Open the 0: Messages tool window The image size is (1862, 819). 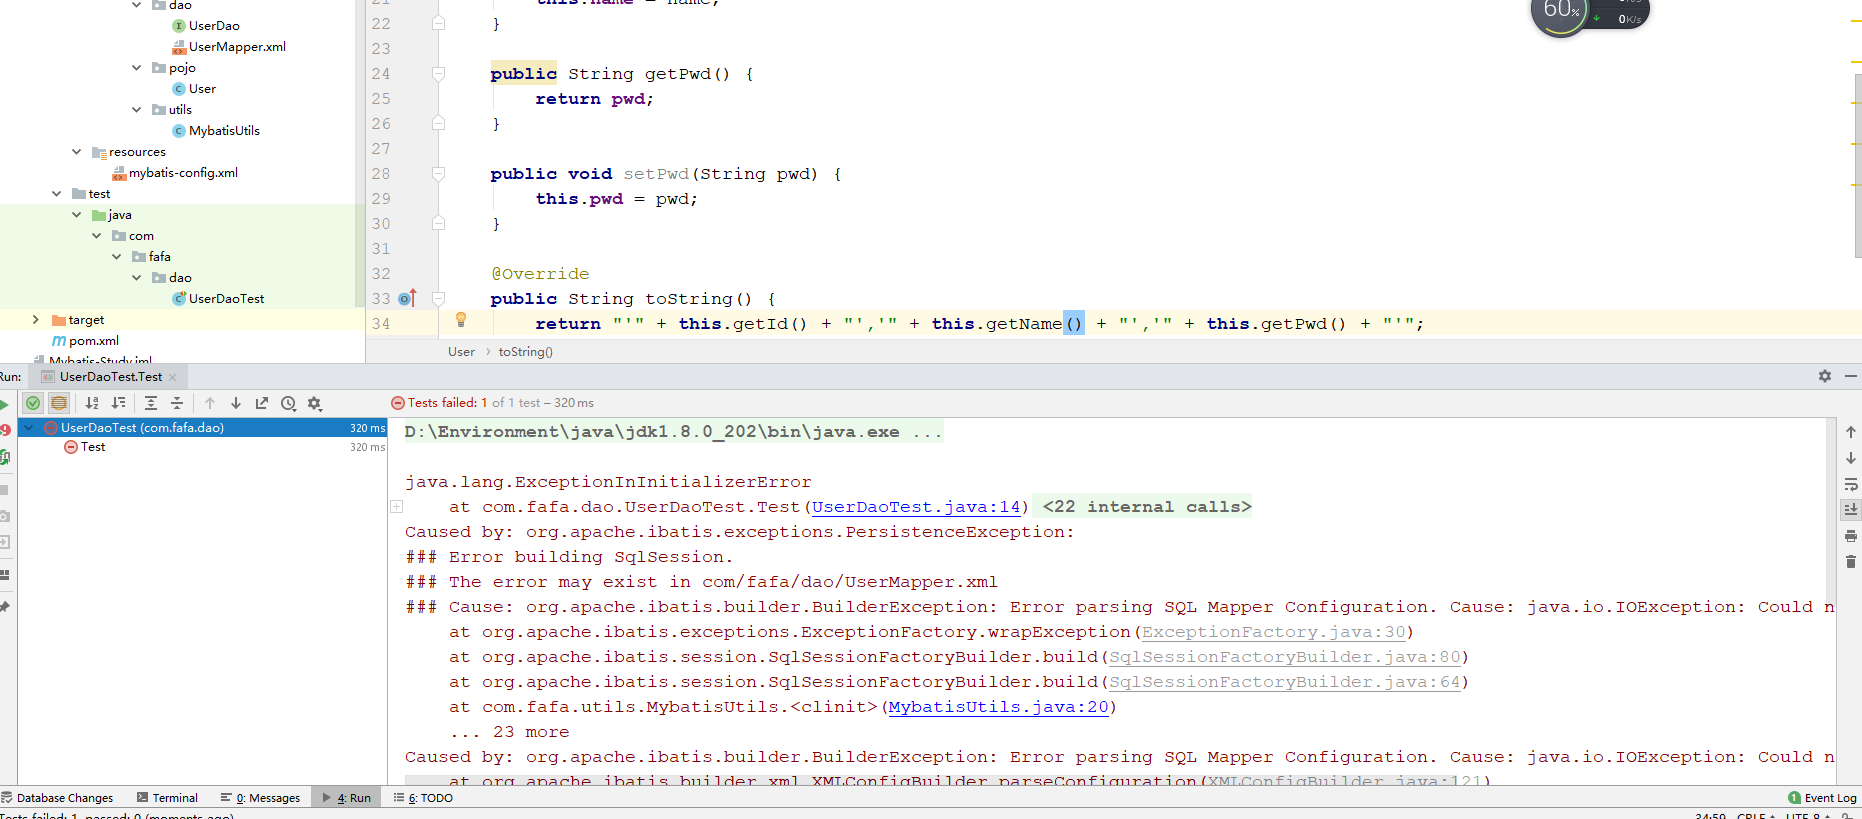260,798
